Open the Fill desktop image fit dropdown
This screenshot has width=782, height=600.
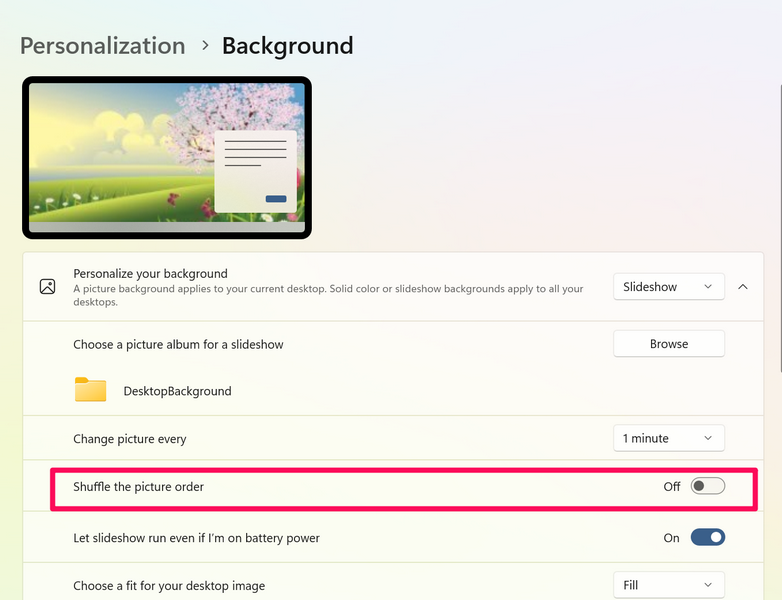tap(668, 585)
